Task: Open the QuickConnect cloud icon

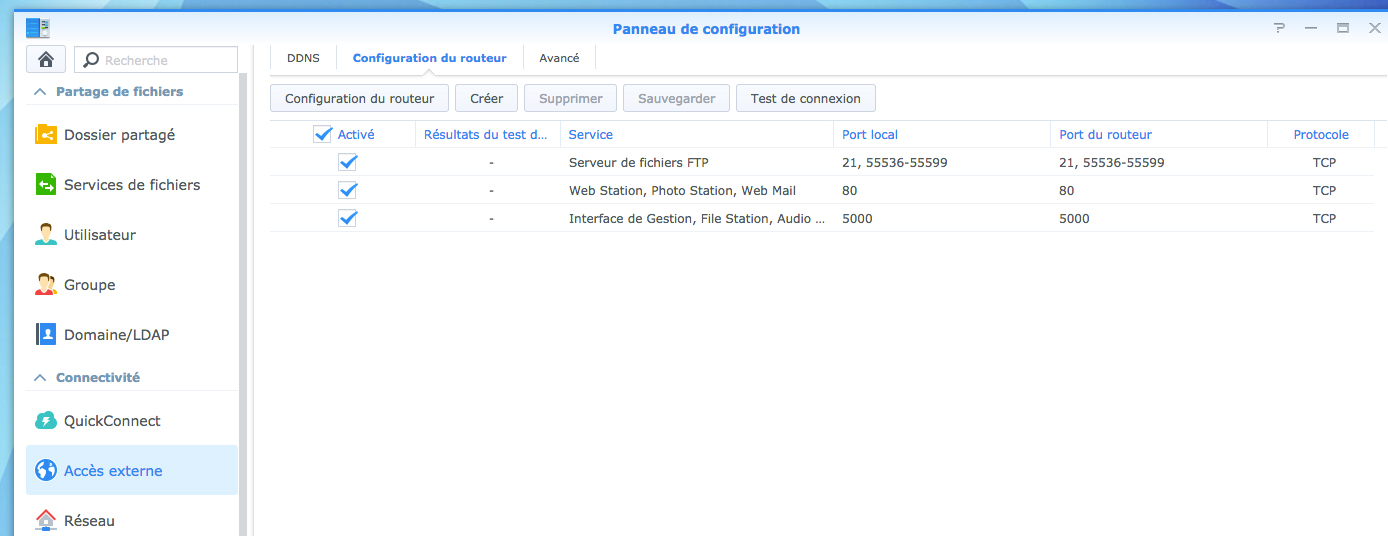Action: [46, 421]
